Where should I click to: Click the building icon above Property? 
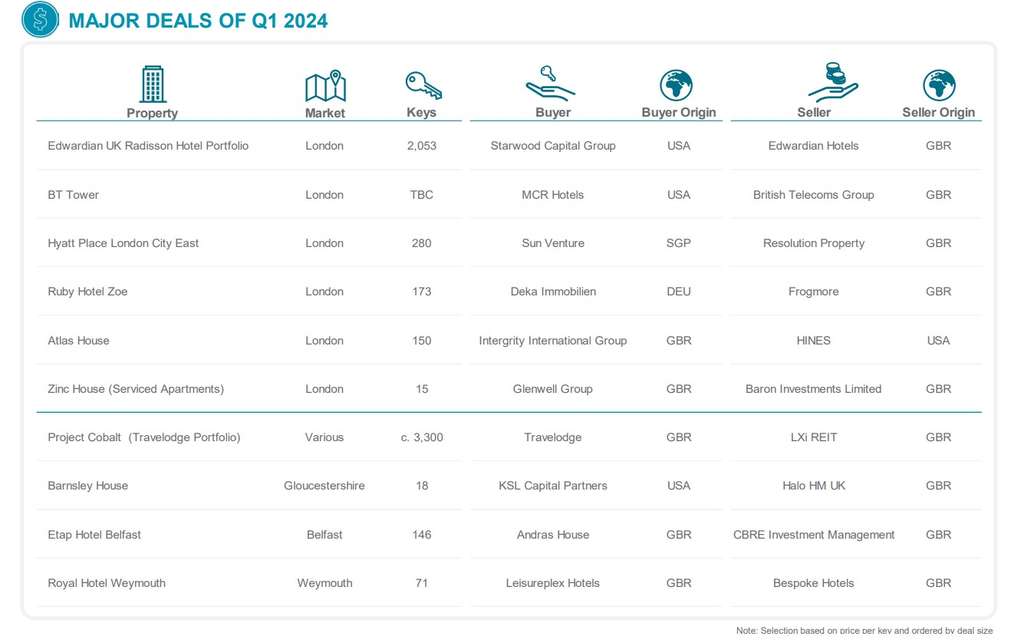[x=152, y=84]
